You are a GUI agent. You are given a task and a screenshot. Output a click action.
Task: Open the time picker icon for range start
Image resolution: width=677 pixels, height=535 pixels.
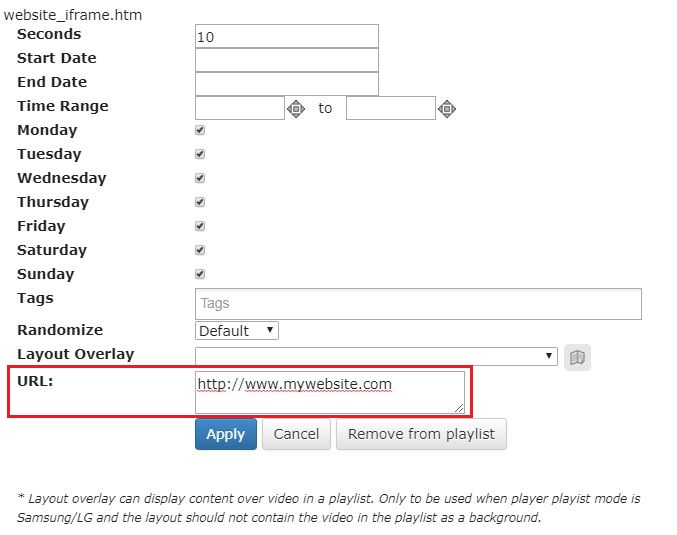[x=296, y=109]
